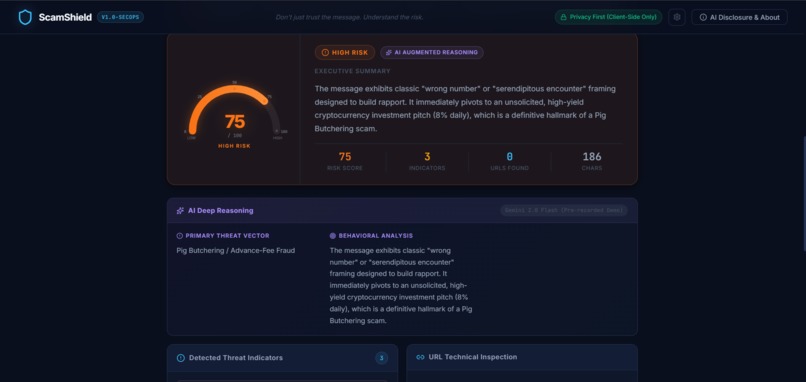The width and height of the screenshot is (806, 382).
Task: Click the sparkle icon in AI Augmented Reasoning badge
Action: point(389,52)
